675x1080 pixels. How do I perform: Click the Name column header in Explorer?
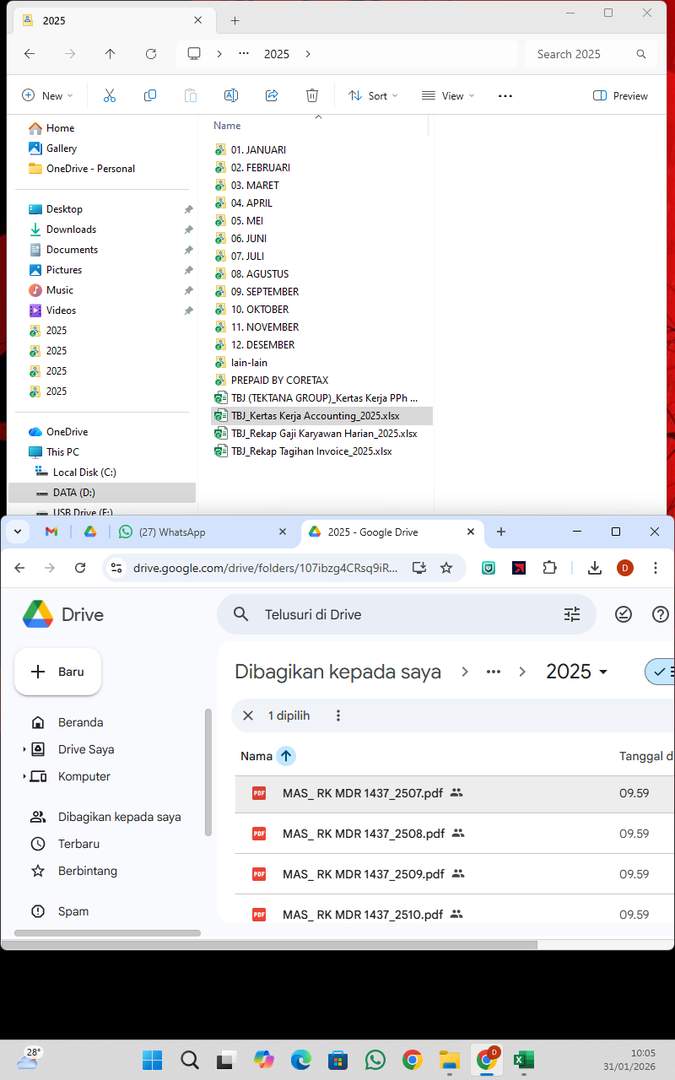click(227, 125)
